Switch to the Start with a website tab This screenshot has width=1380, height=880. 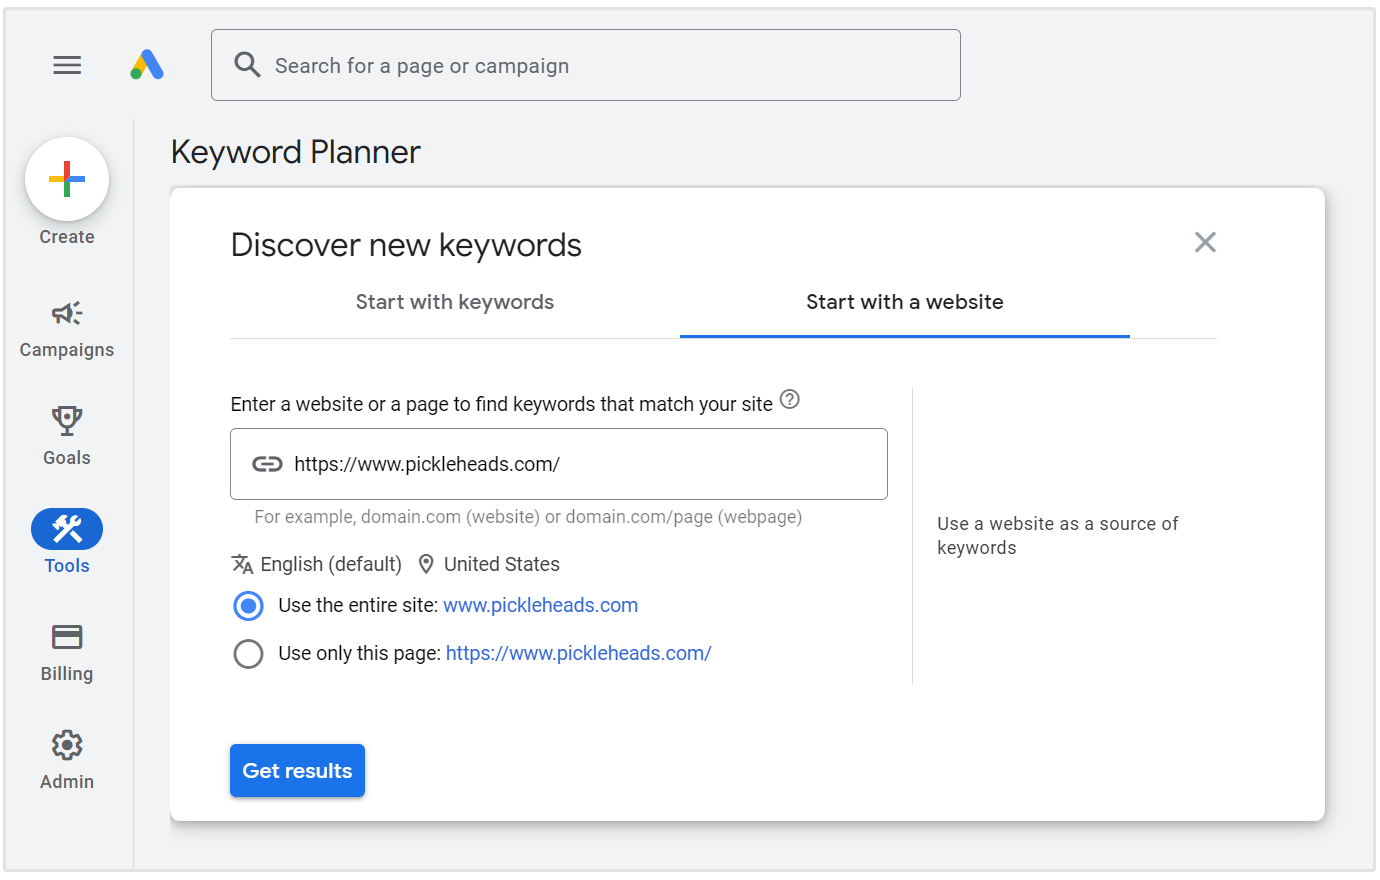point(904,301)
